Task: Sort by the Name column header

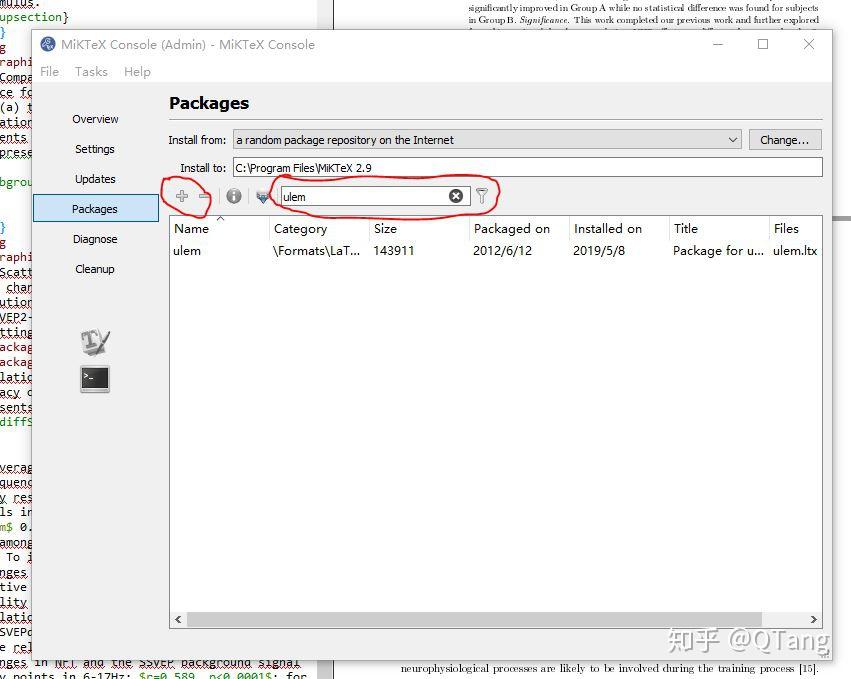Action: [219, 229]
